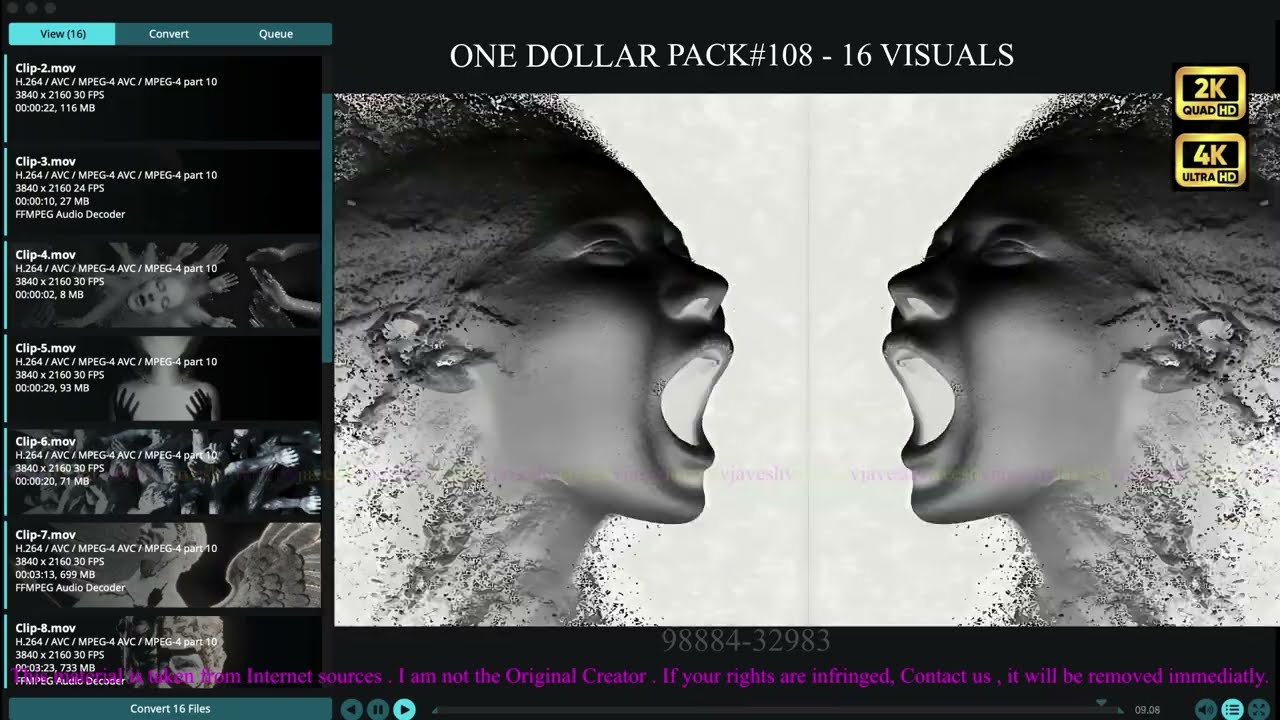1280x720 pixels.
Task: Toggle the playlist list icon
Action: click(1233, 709)
